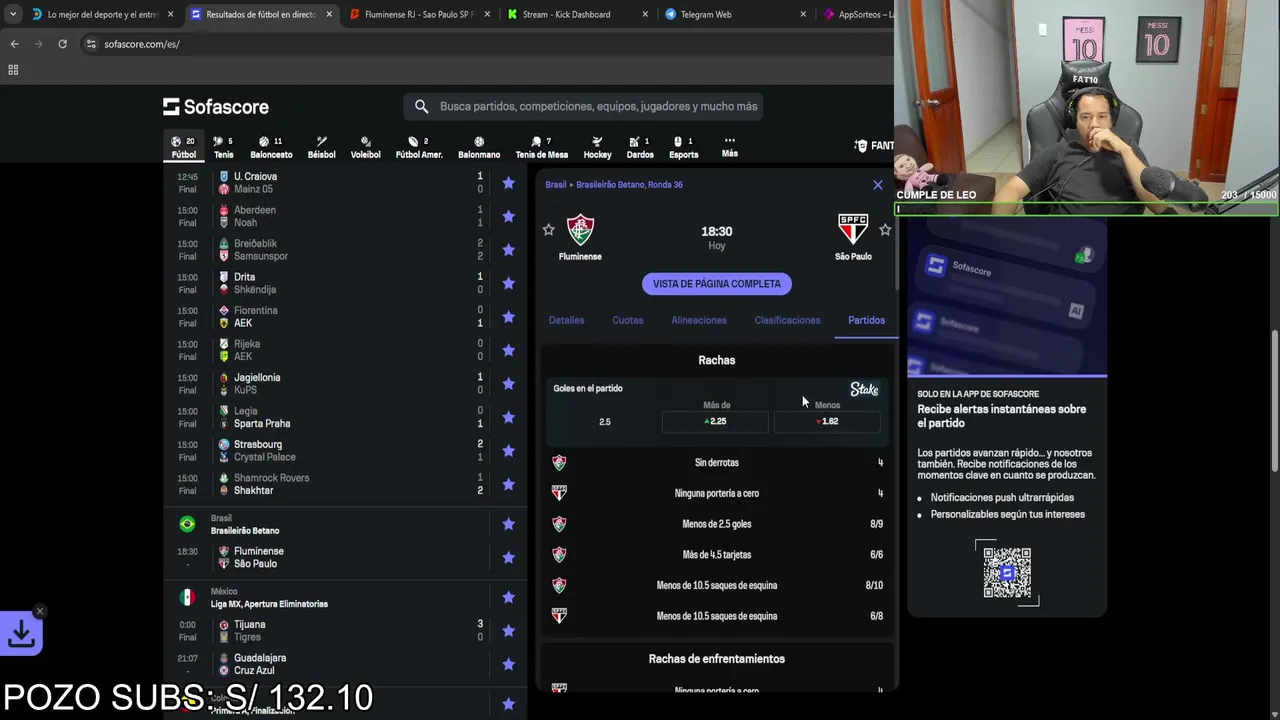Click the download overlay icon
This screenshot has height=720, width=1280.
[x=21, y=634]
